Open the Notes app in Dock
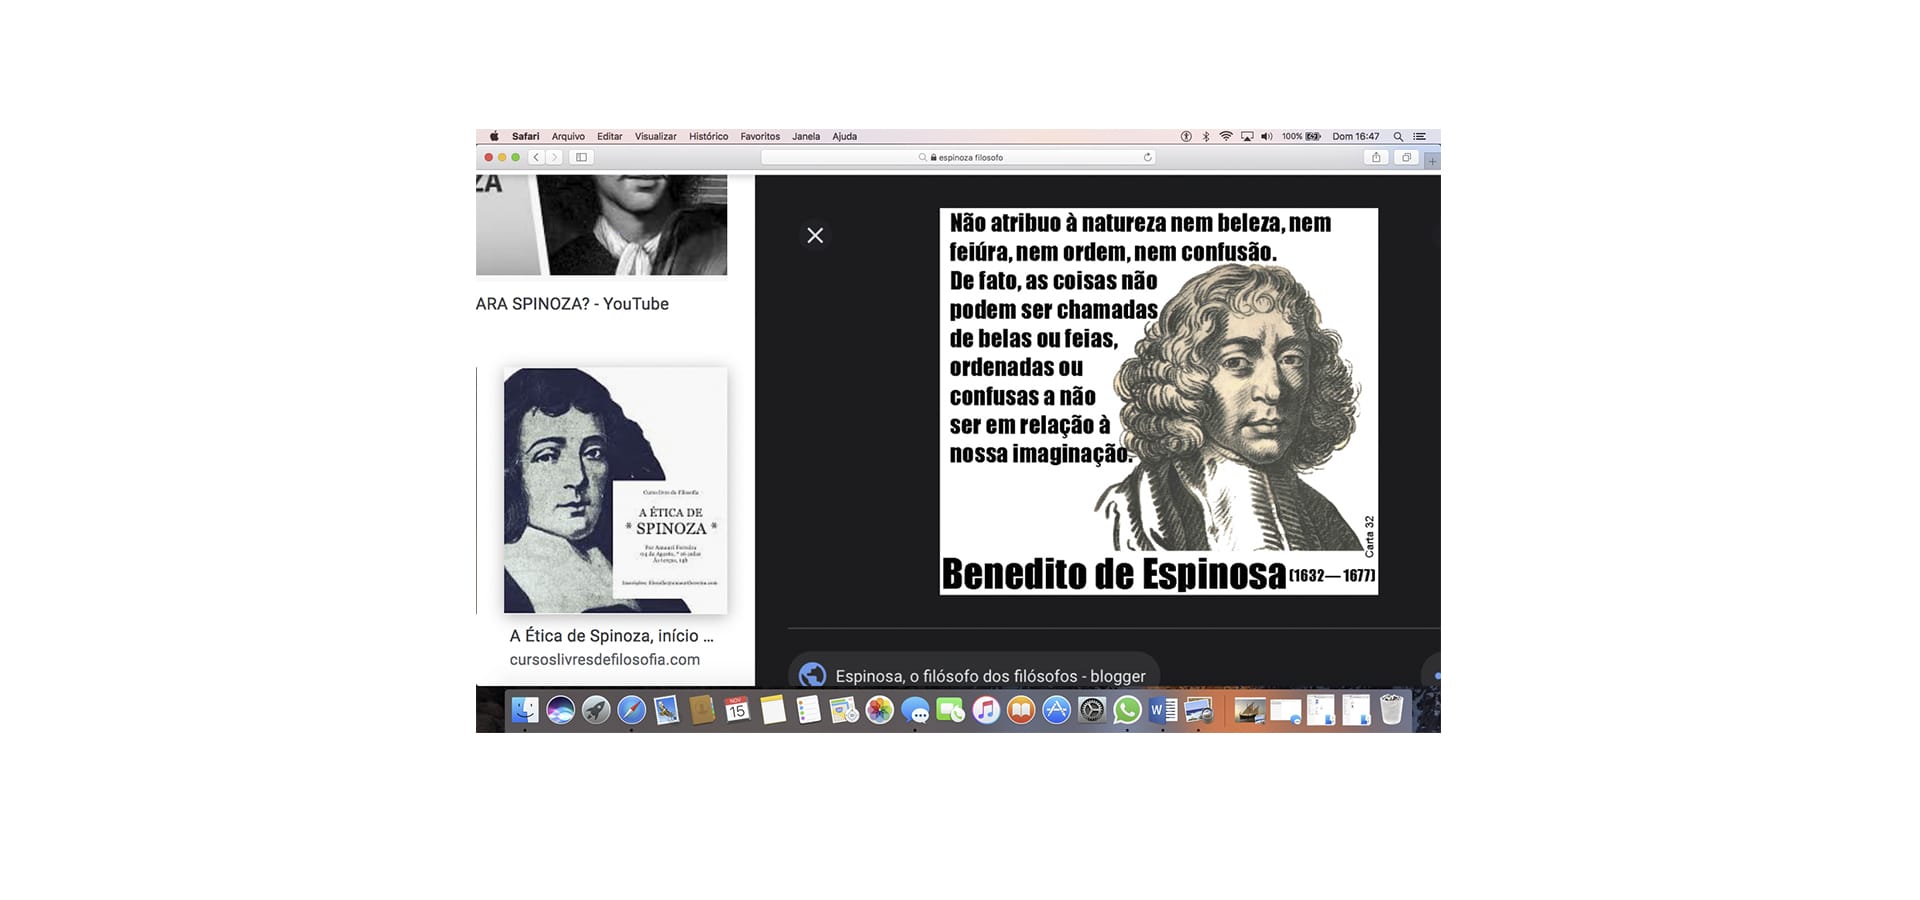This screenshot has width=1920, height=900. [773, 710]
